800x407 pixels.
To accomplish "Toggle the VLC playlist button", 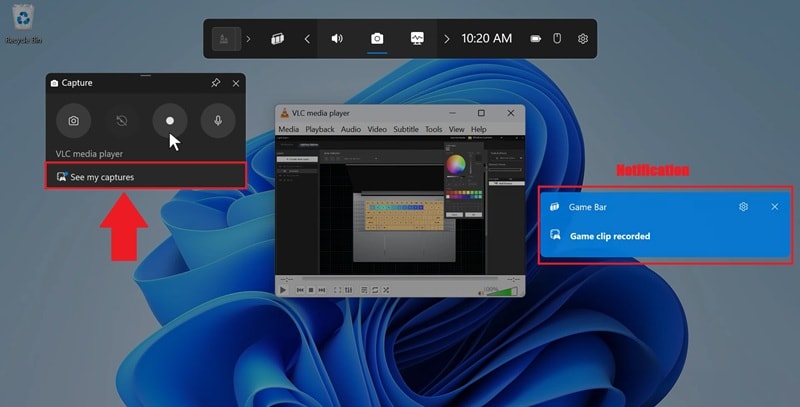I will 364,290.
